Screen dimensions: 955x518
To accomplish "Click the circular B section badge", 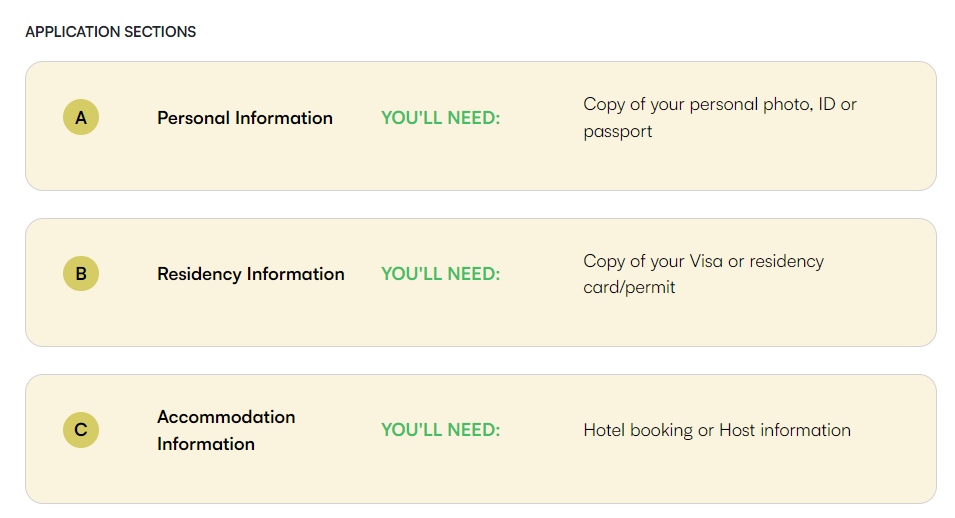I will pos(81,273).
